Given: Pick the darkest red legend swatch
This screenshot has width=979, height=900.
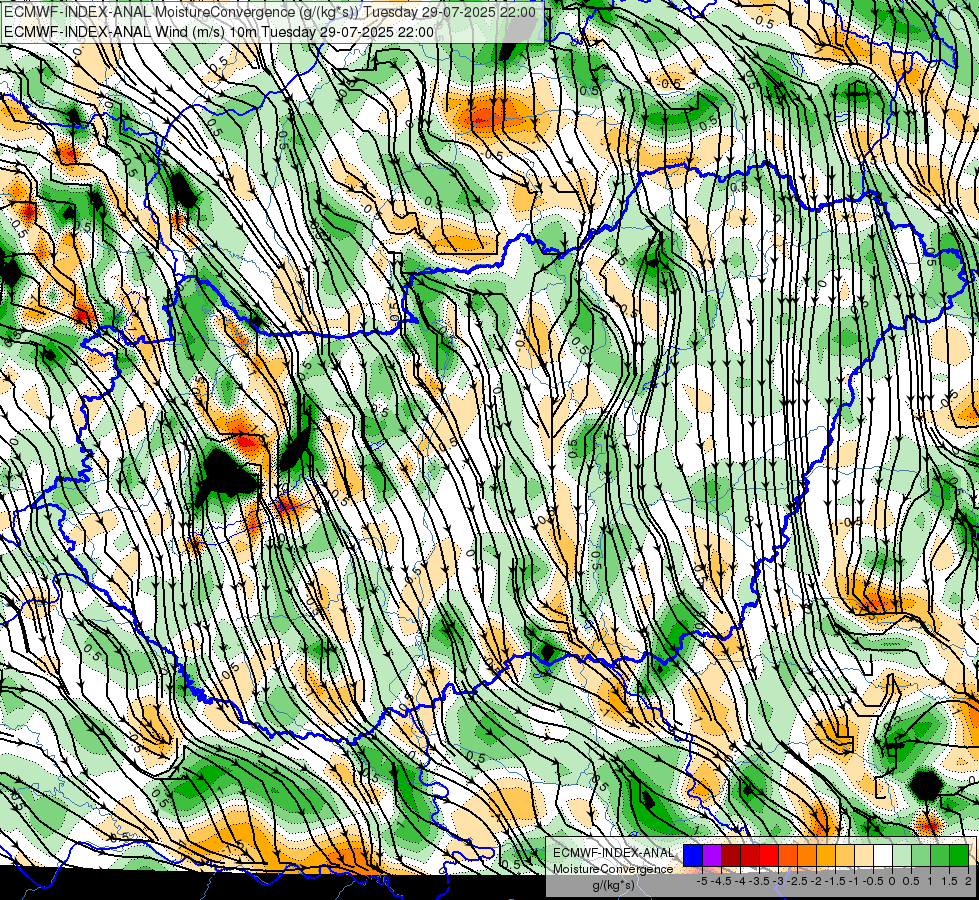Looking at the screenshot, I should coord(731,855).
